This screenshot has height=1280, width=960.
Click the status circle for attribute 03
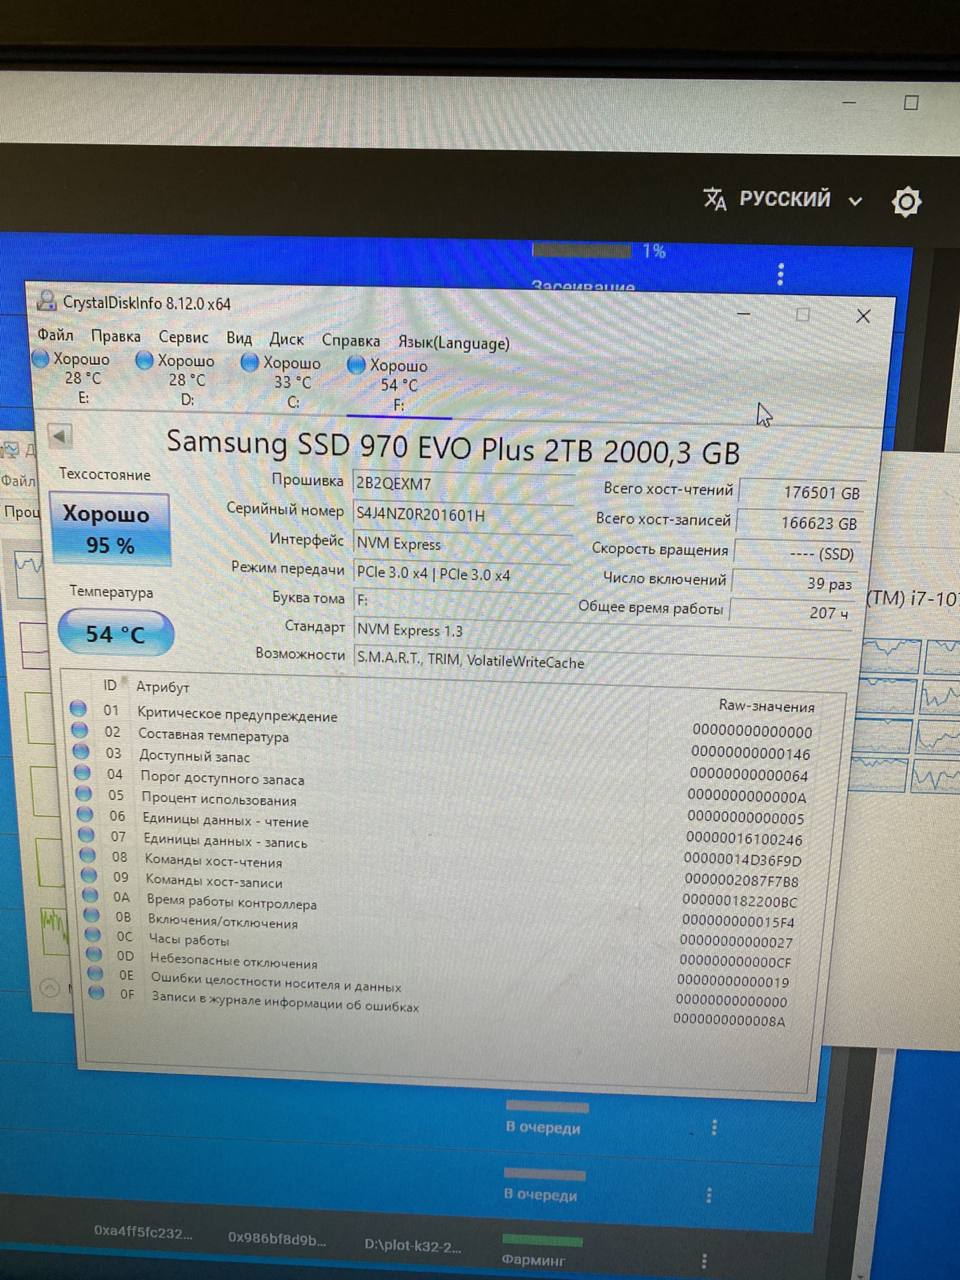pyautogui.click(x=82, y=751)
